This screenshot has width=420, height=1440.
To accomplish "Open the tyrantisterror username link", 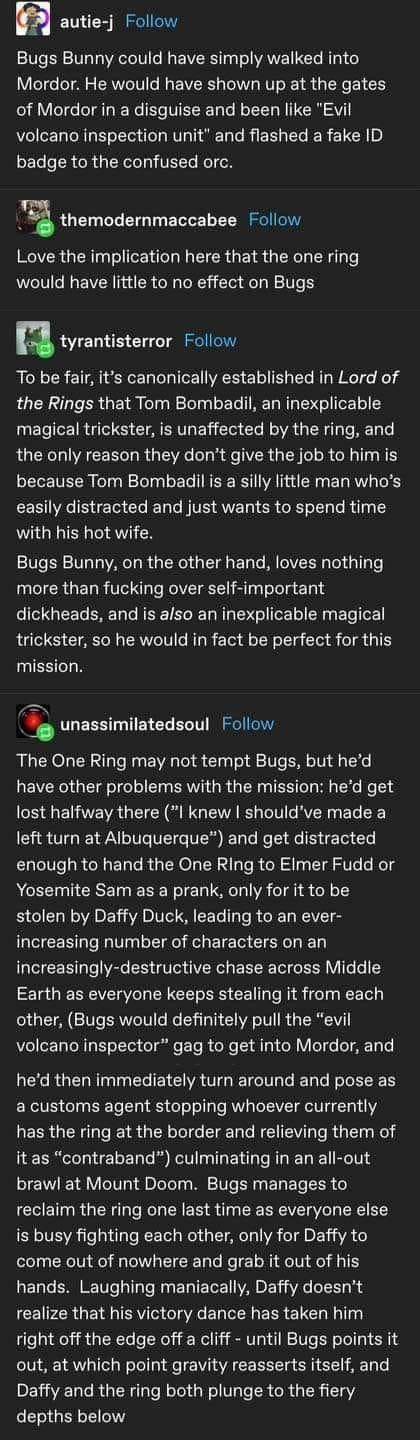I will tap(116, 340).
